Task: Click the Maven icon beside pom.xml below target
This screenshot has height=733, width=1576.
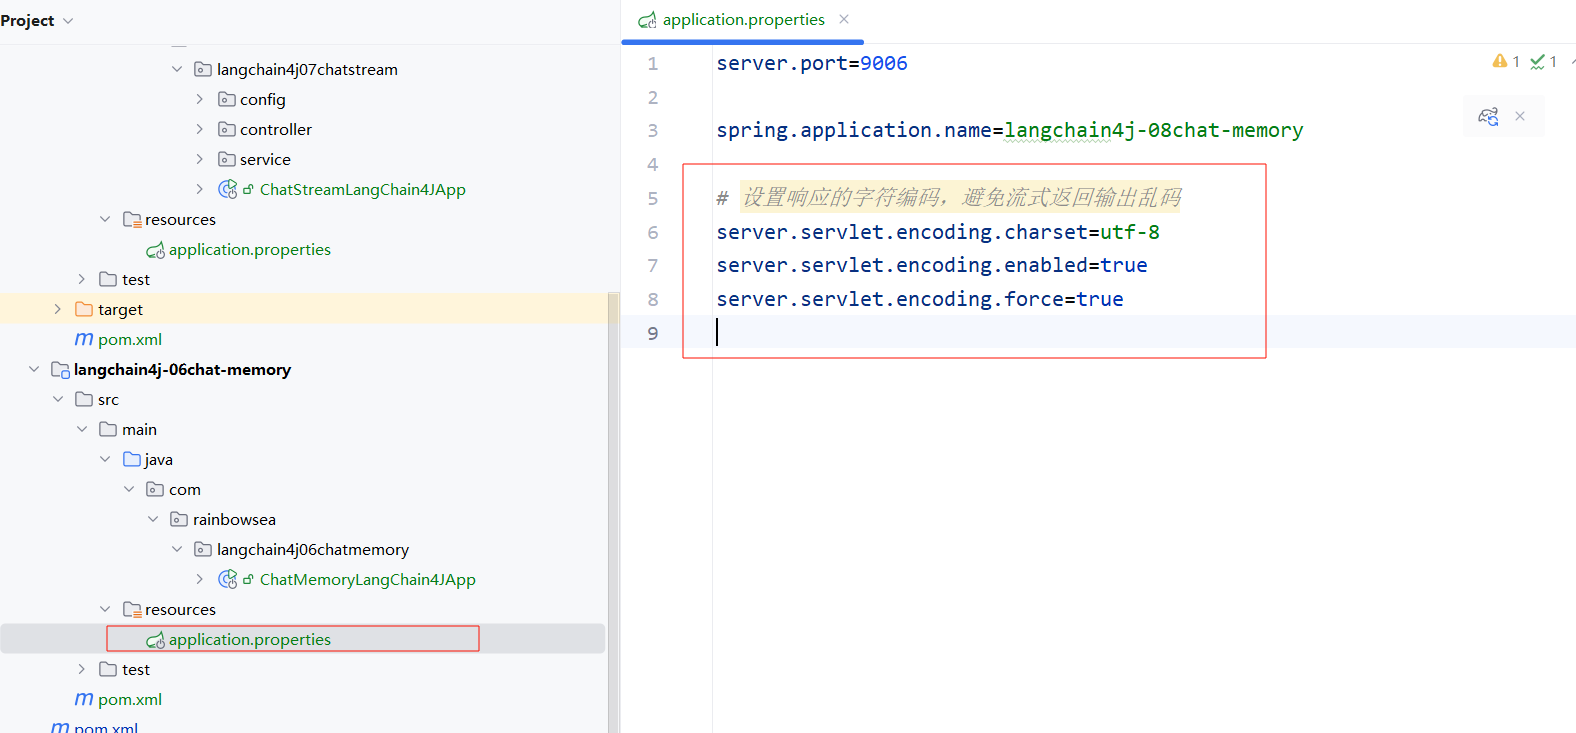Action: coord(84,339)
